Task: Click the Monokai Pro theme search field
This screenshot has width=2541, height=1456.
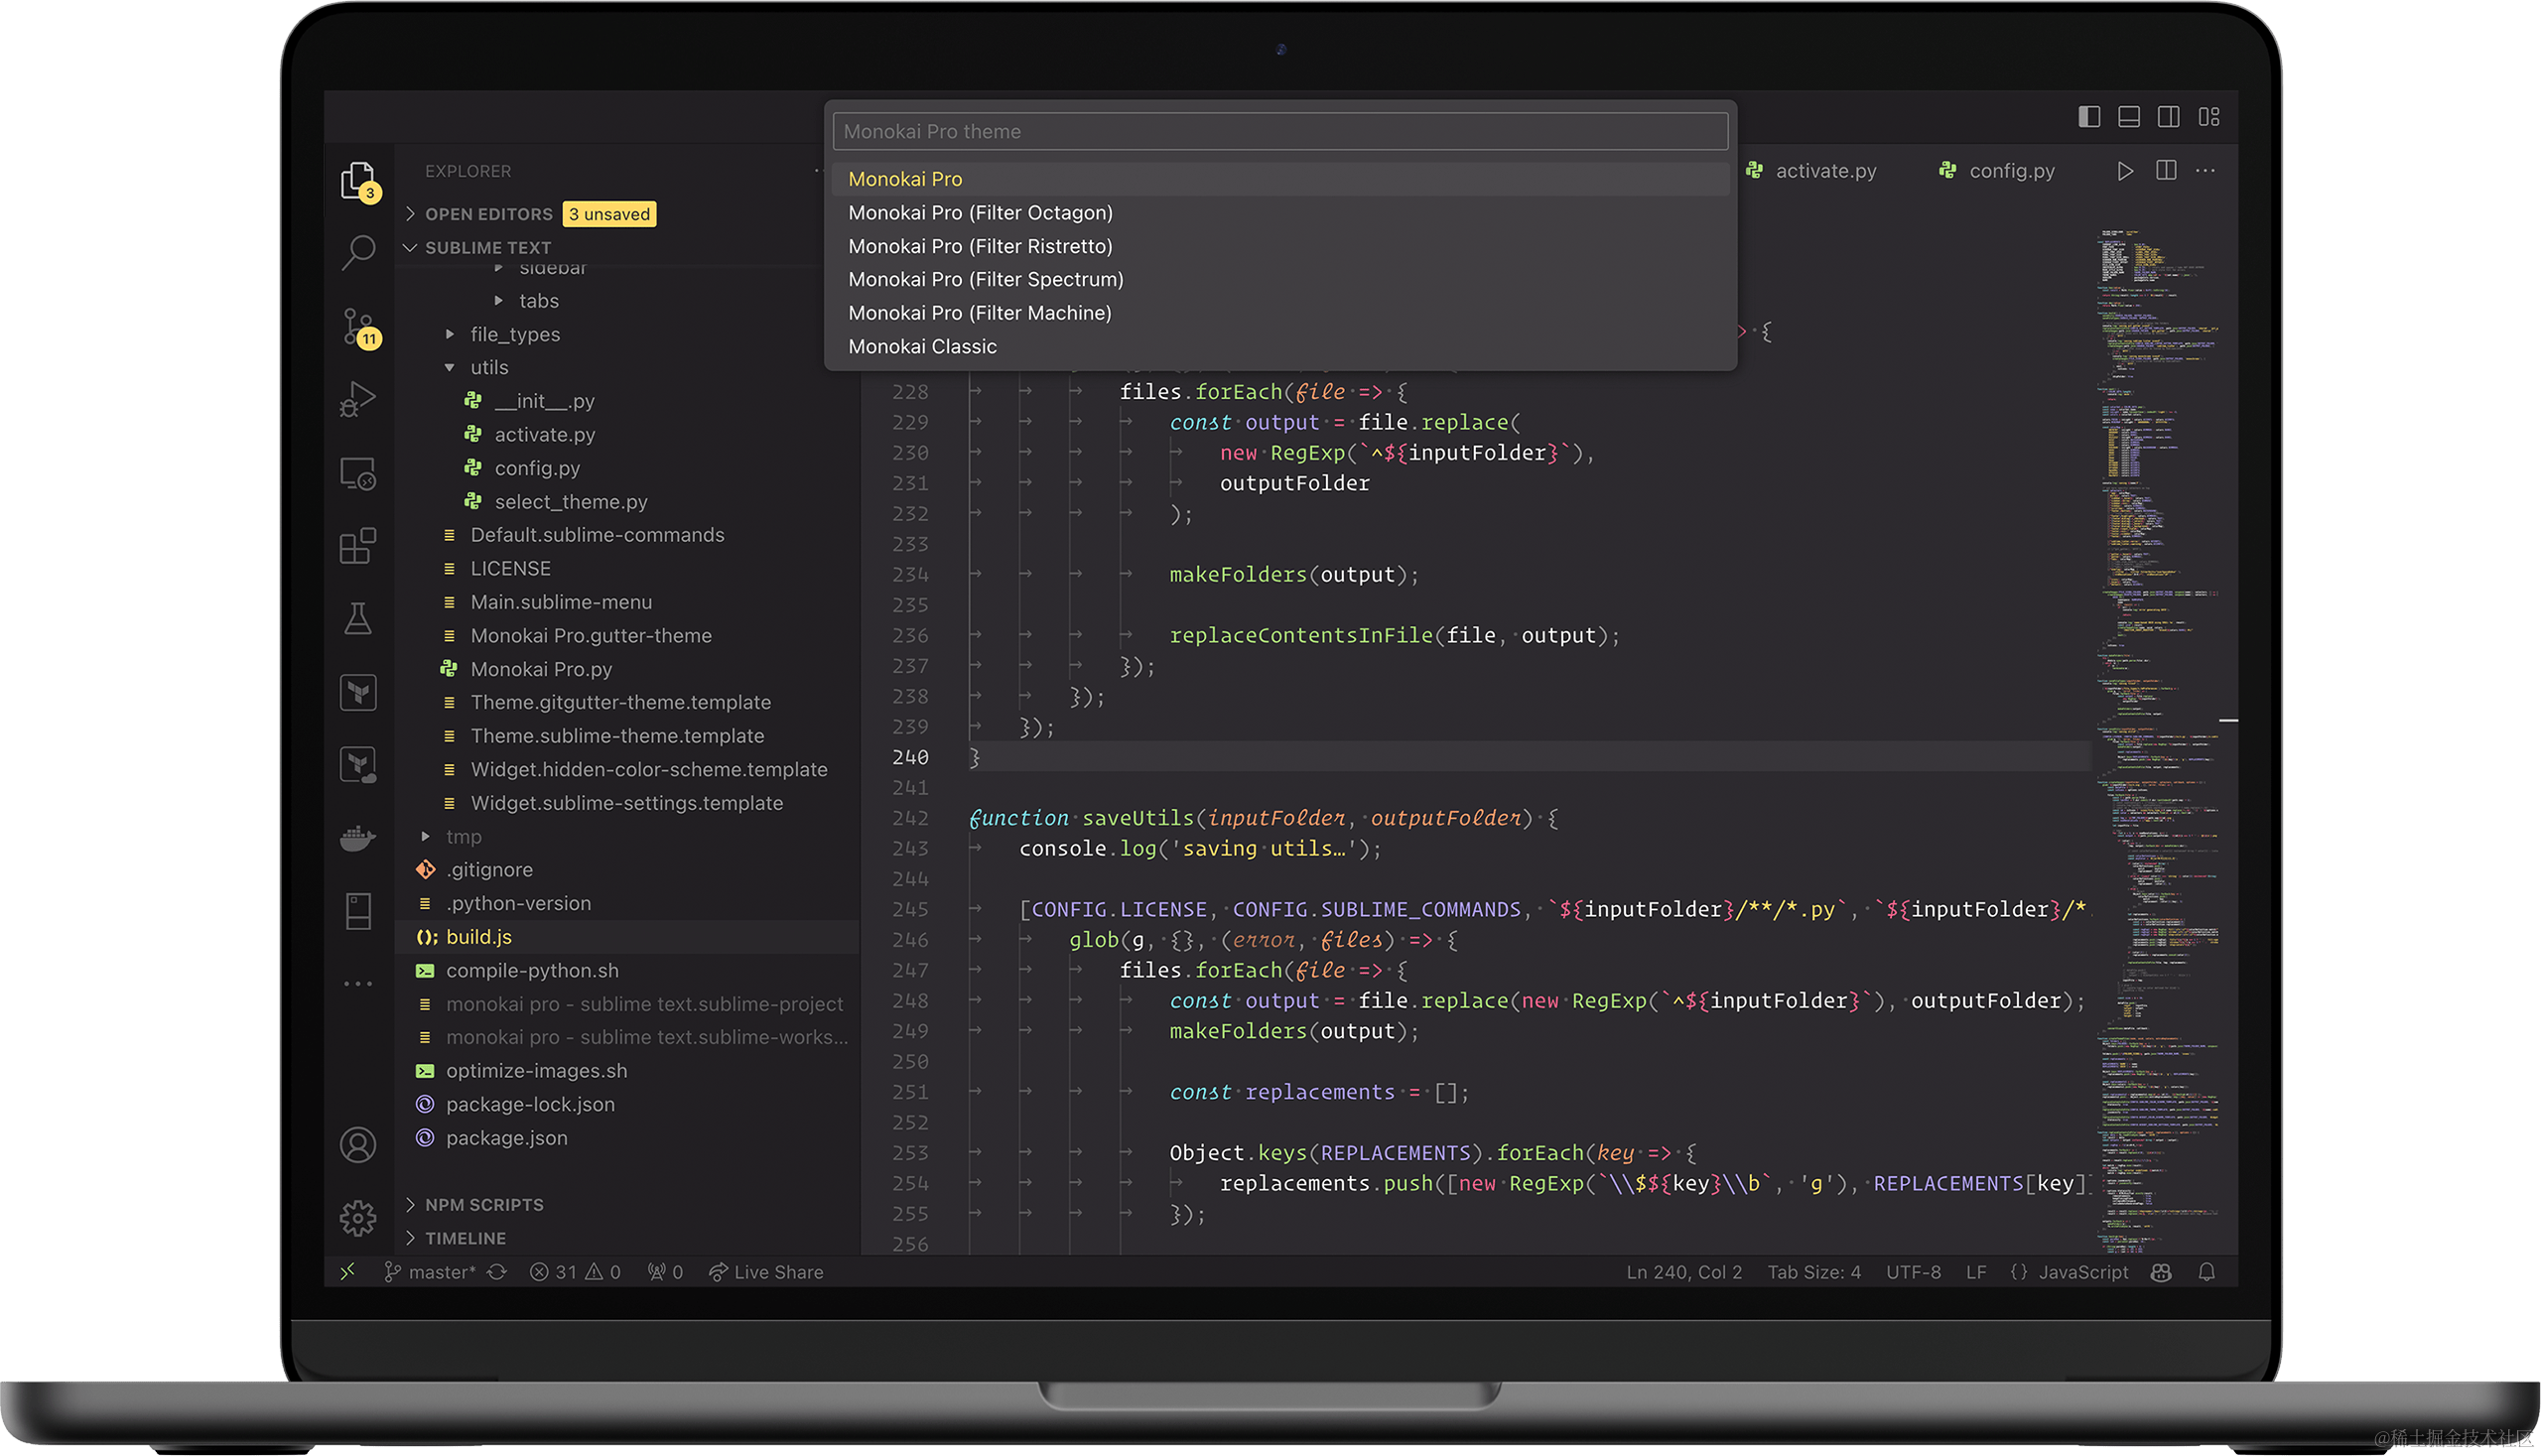Action: click(1279, 131)
